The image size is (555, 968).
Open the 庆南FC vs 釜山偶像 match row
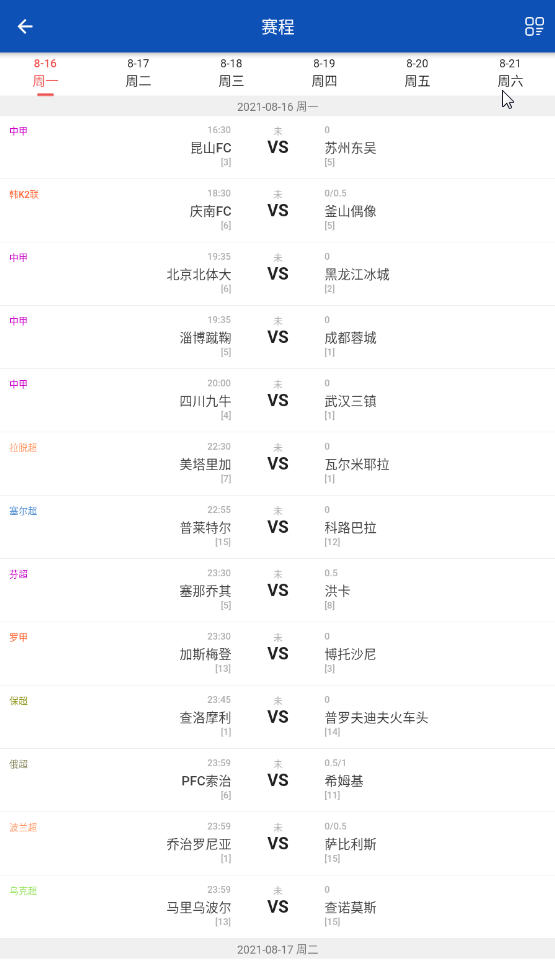point(277,211)
